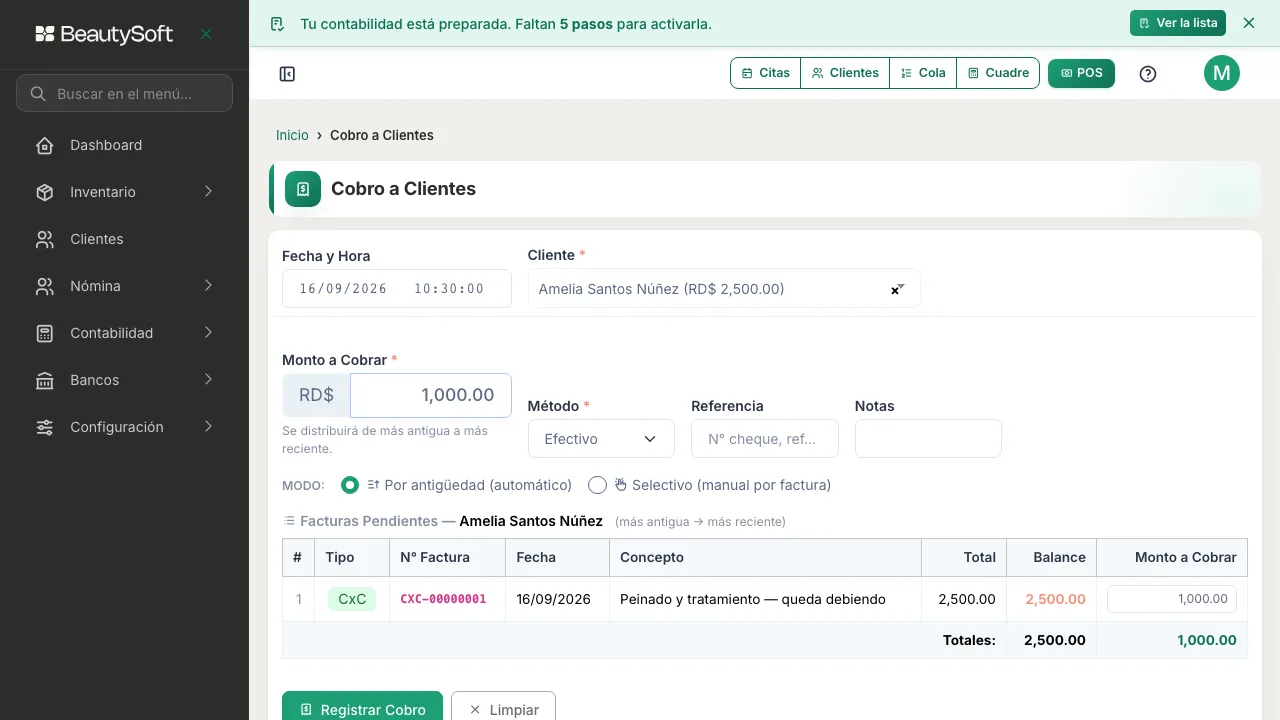Click the Cobro a Clientes header icon
Screen dimensions: 1280x720
point(303,189)
